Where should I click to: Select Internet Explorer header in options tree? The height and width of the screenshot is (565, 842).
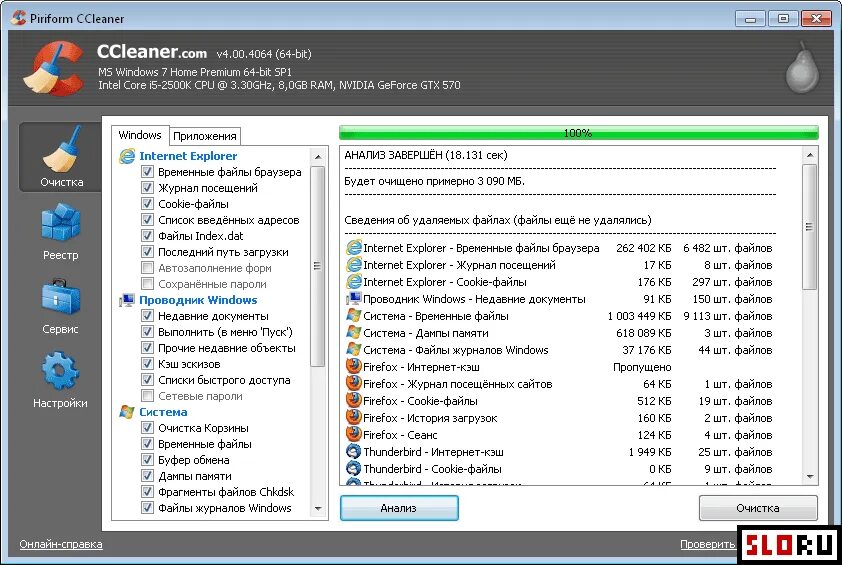(x=188, y=156)
